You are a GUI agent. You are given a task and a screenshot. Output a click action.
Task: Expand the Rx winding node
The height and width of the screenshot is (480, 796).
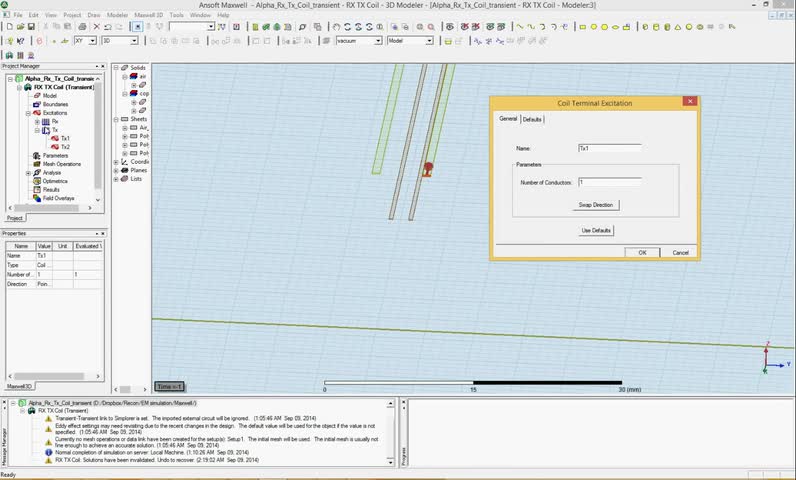[37, 121]
